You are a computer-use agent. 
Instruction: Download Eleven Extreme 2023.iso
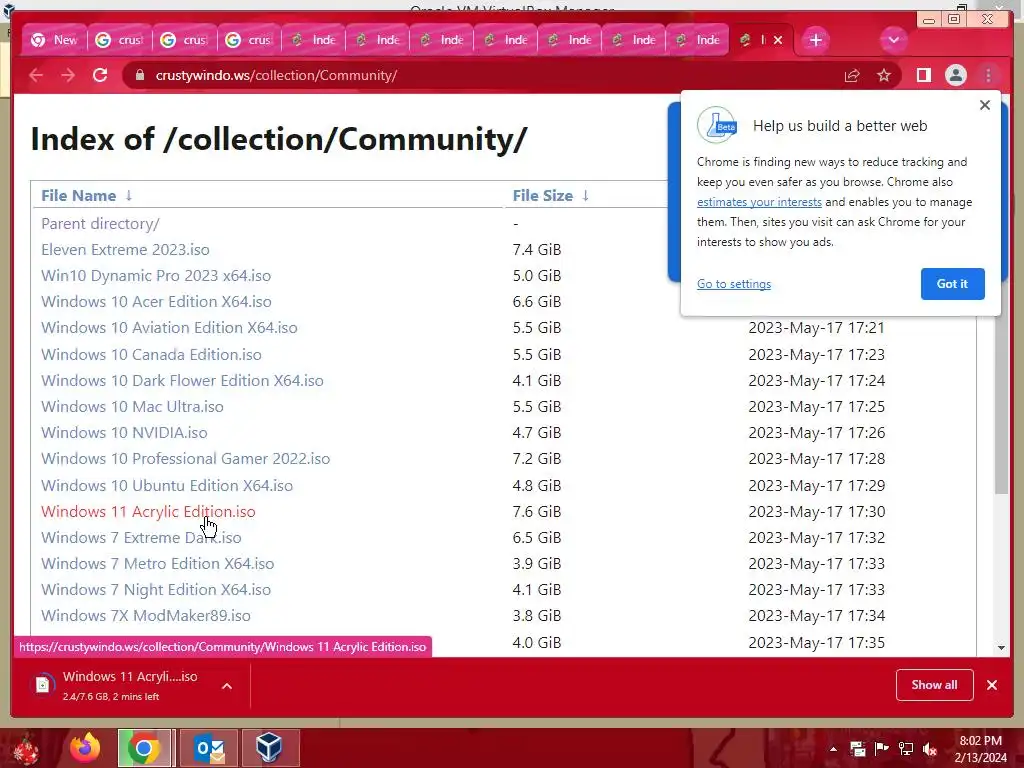(x=125, y=249)
